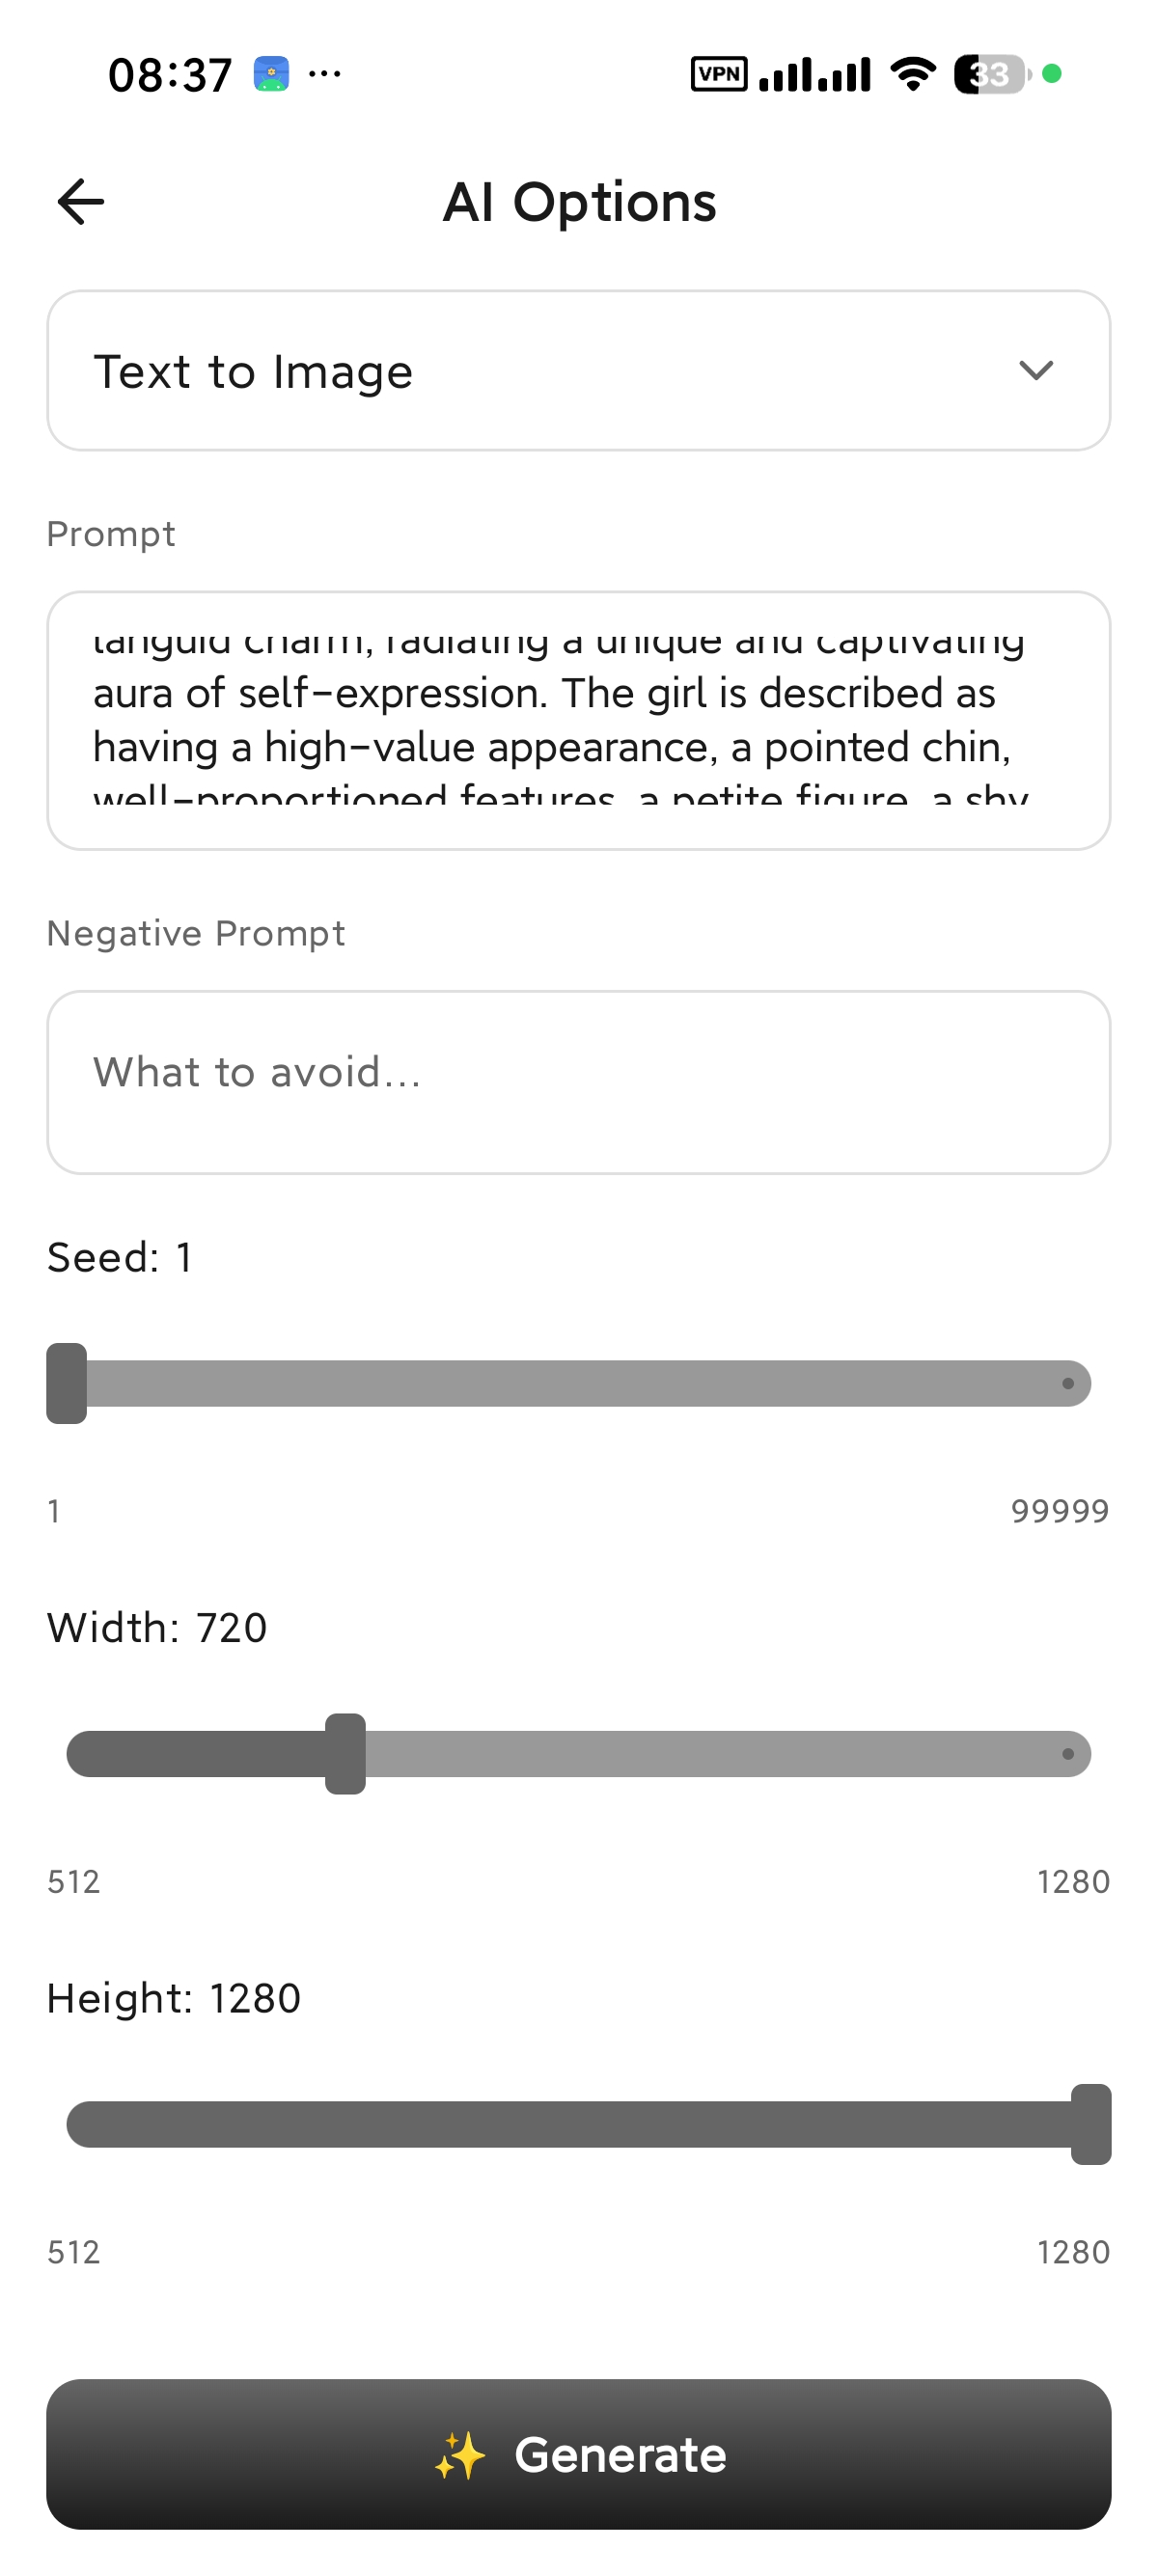Screen dimensions: 1158x2576
Task: Tap the sparkles icon on Generate
Action: (x=460, y=2456)
